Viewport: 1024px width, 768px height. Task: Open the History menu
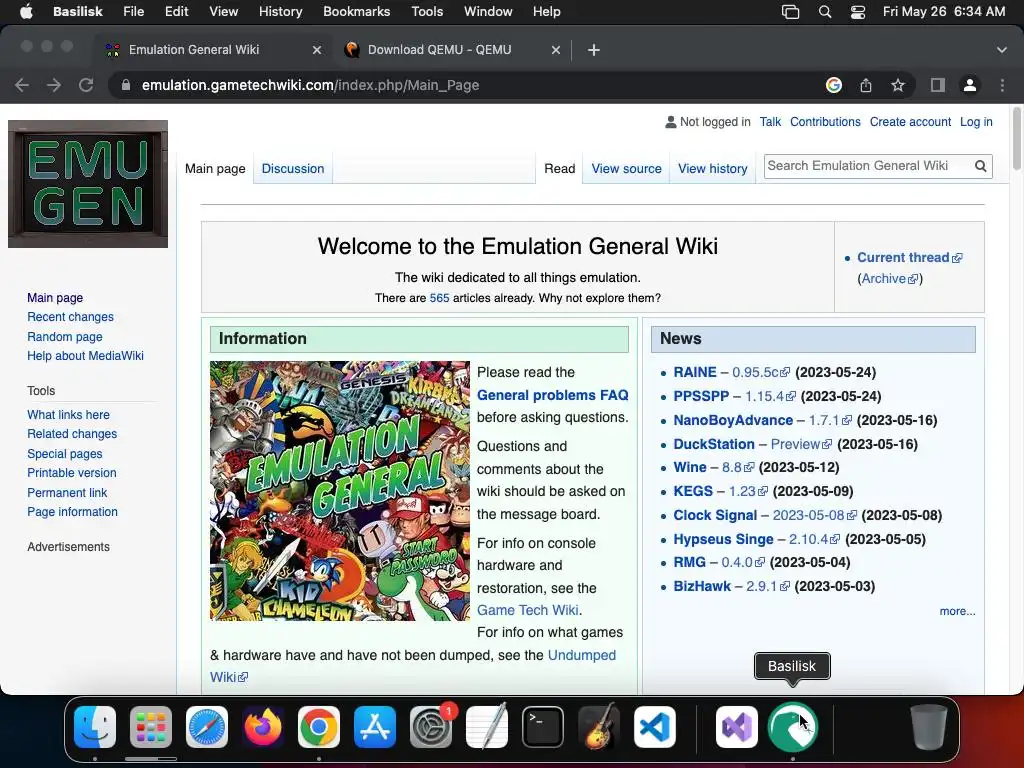[x=280, y=12]
